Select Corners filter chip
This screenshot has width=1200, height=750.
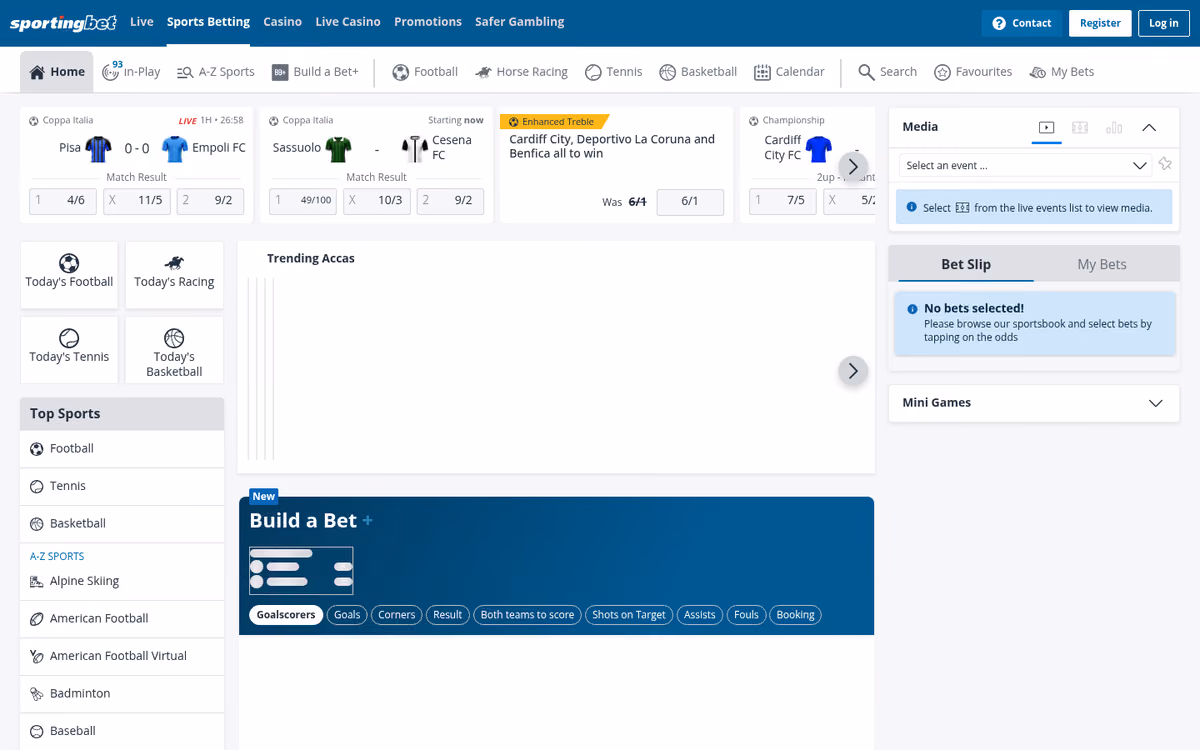[397, 615]
